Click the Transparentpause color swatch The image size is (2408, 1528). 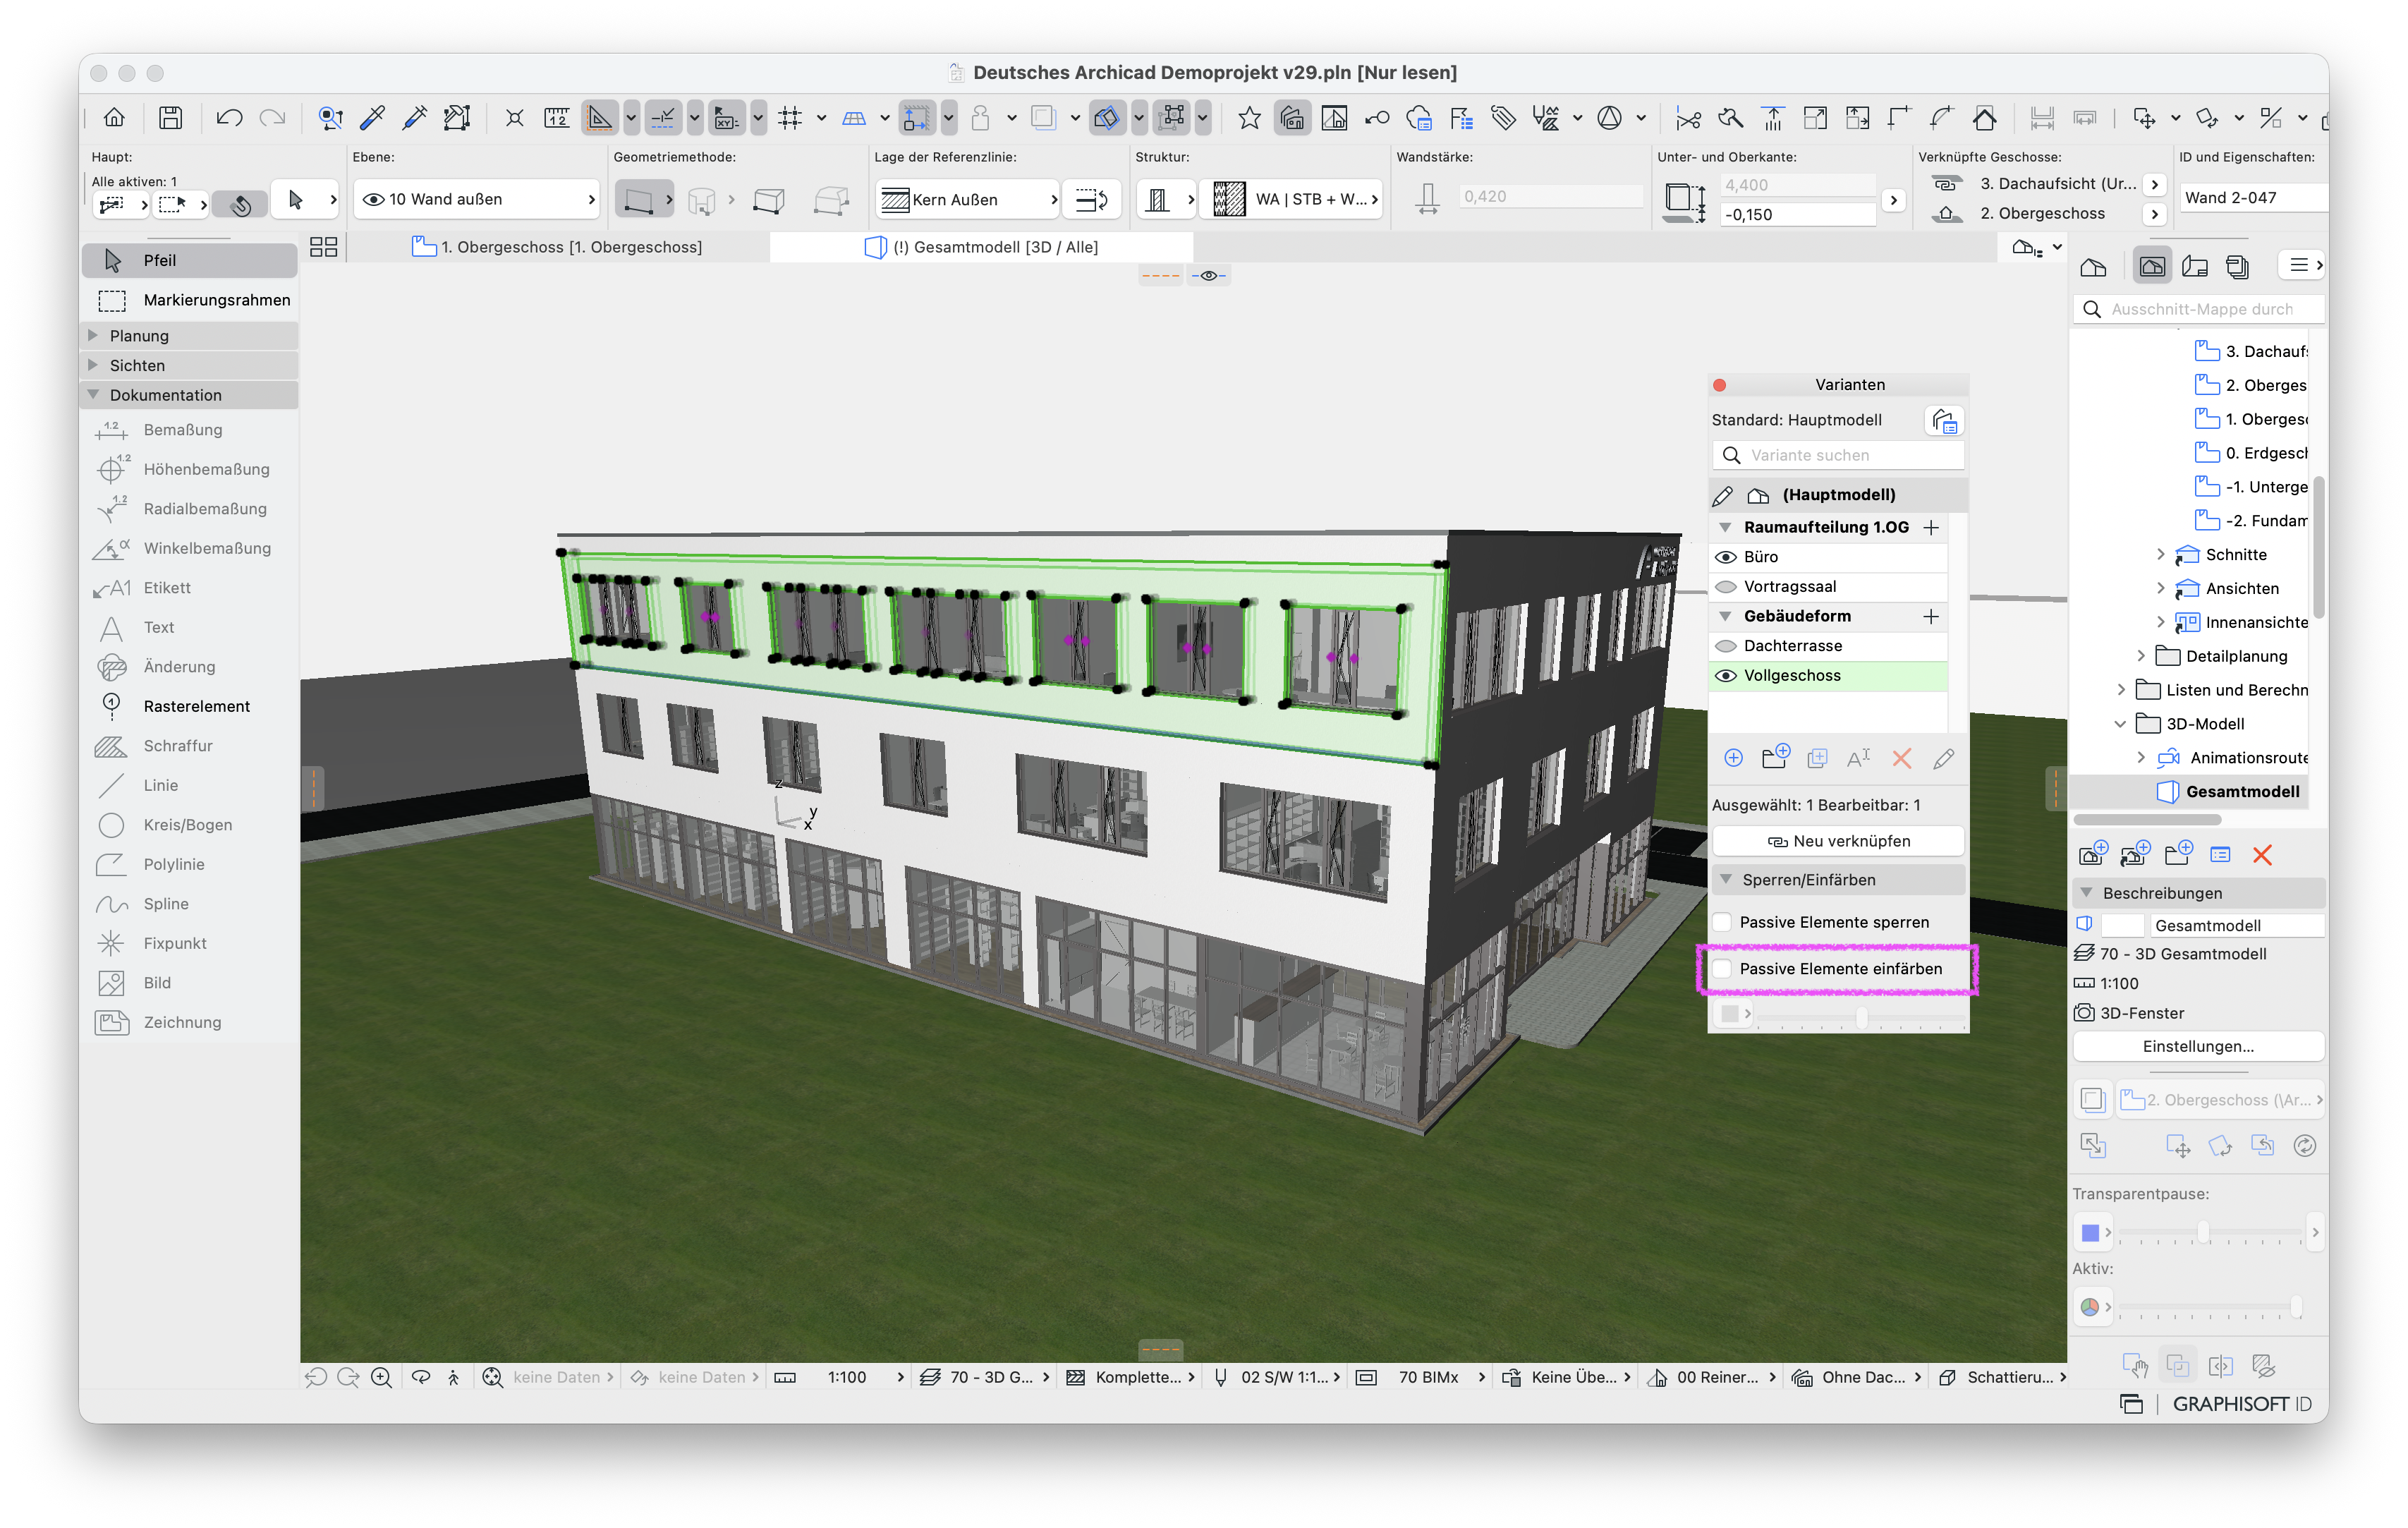[x=2090, y=1233]
